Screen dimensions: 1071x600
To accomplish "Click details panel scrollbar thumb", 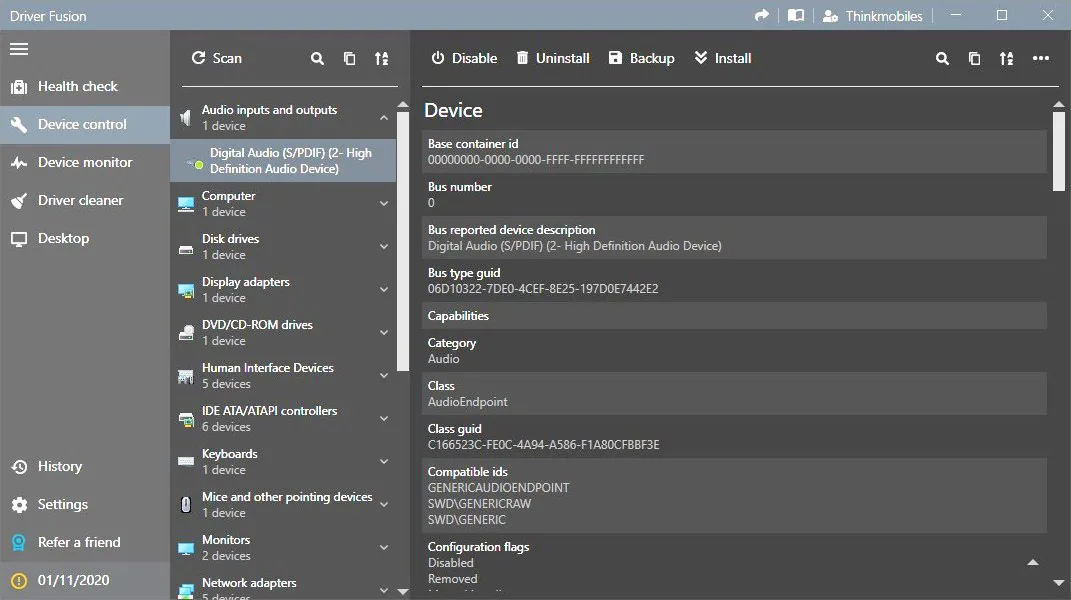I will click(1059, 151).
